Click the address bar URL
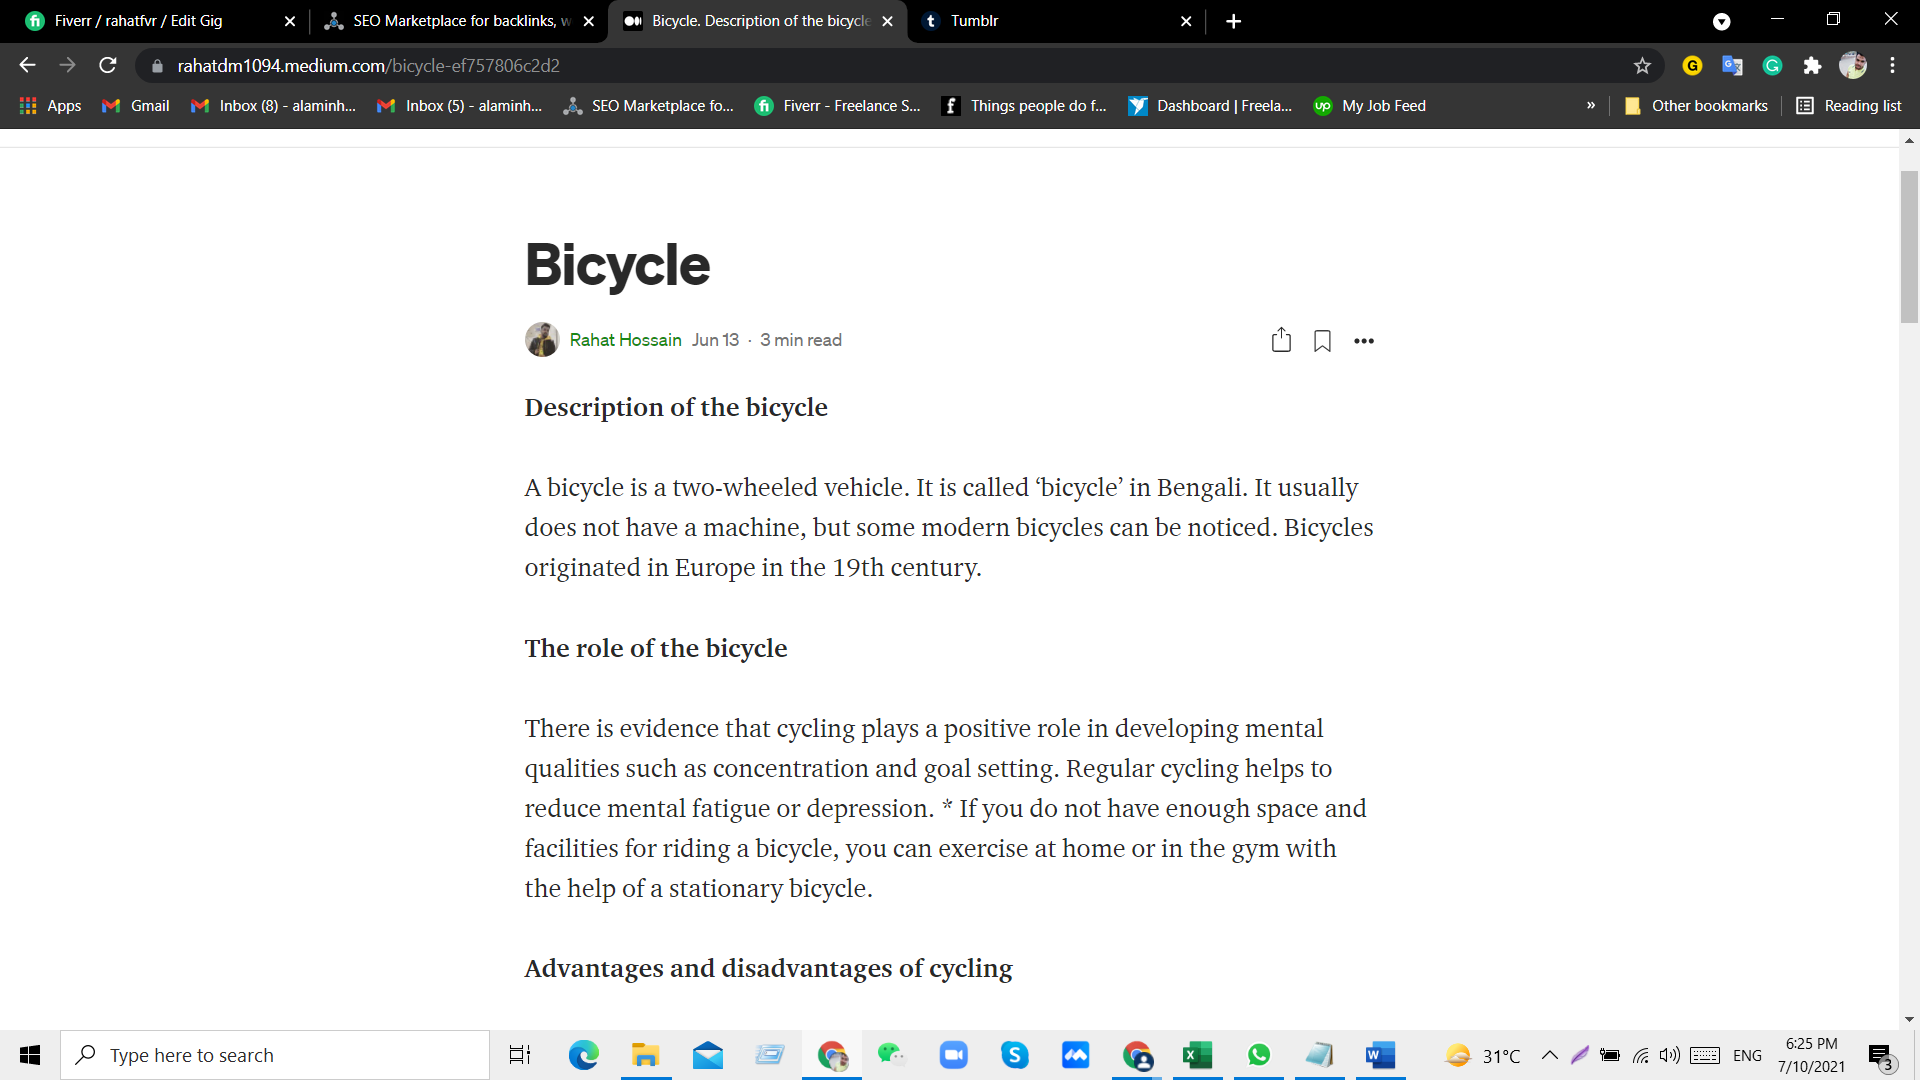 368,66
